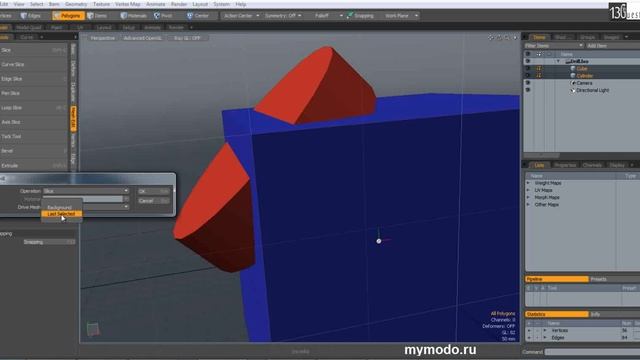Select the Pivot mode button
Viewport: 640px width, 360px height.
click(163, 16)
